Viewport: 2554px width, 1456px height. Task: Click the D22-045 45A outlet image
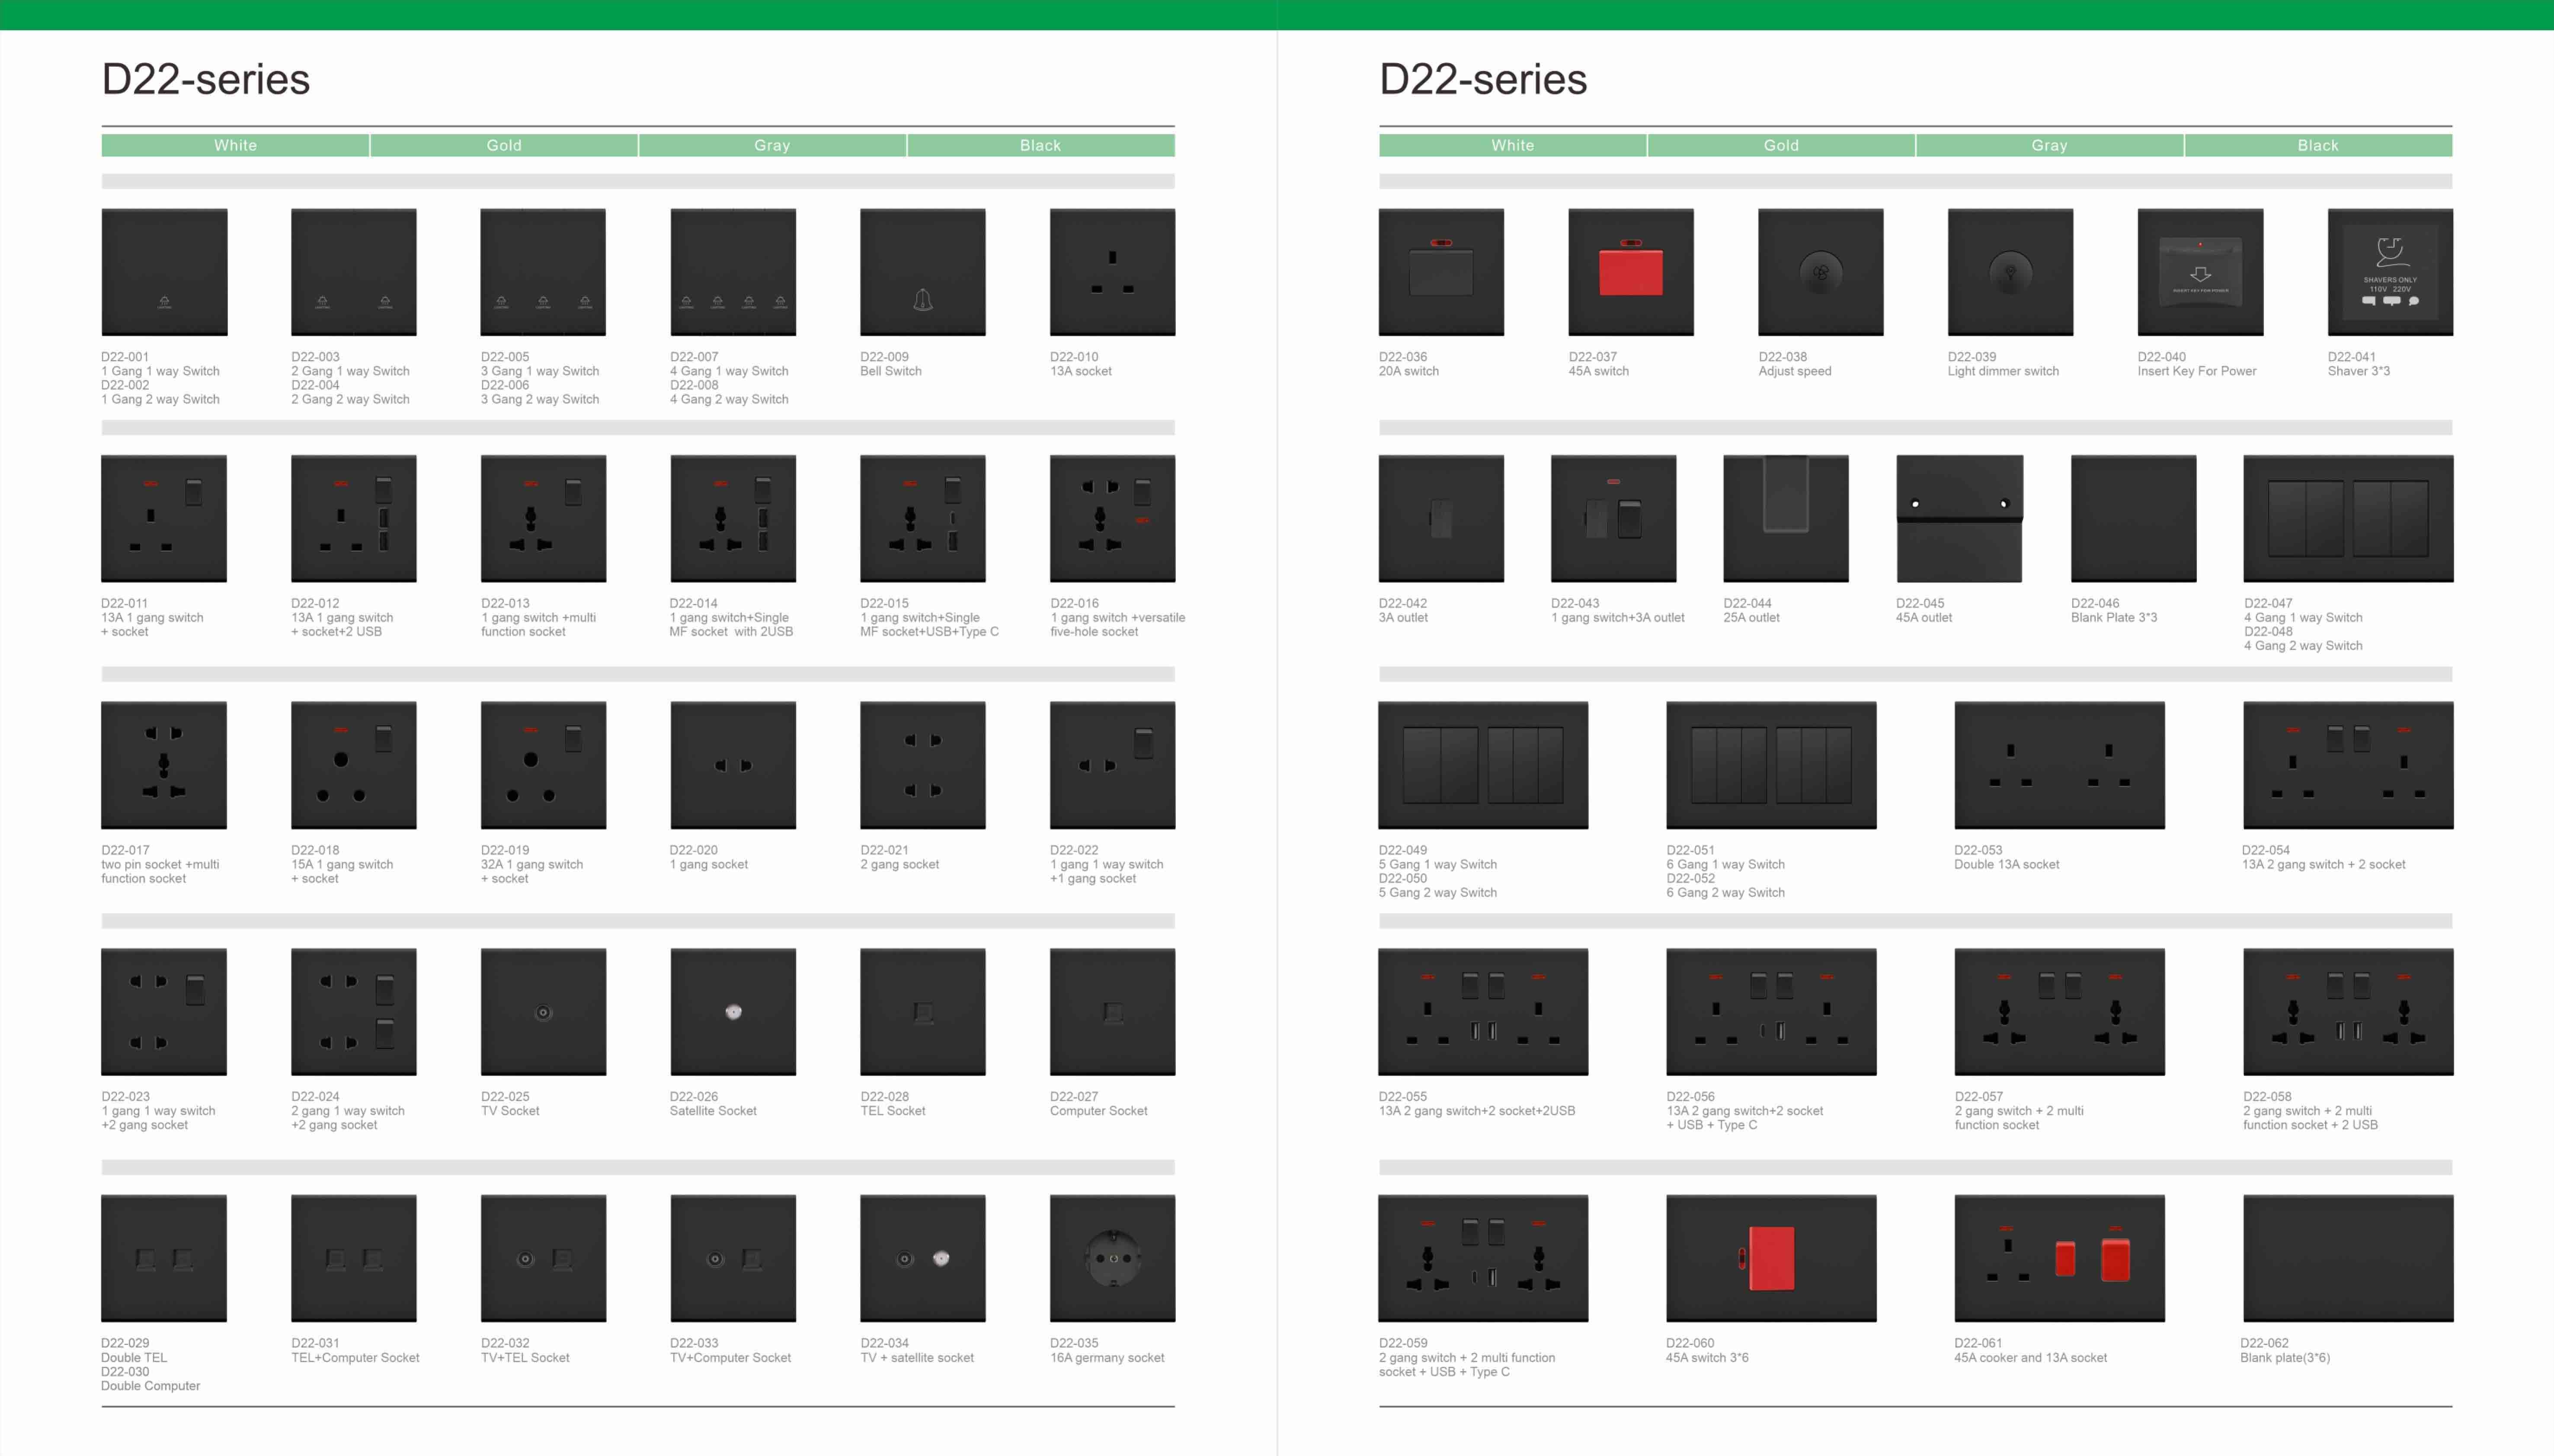(x=1959, y=519)
